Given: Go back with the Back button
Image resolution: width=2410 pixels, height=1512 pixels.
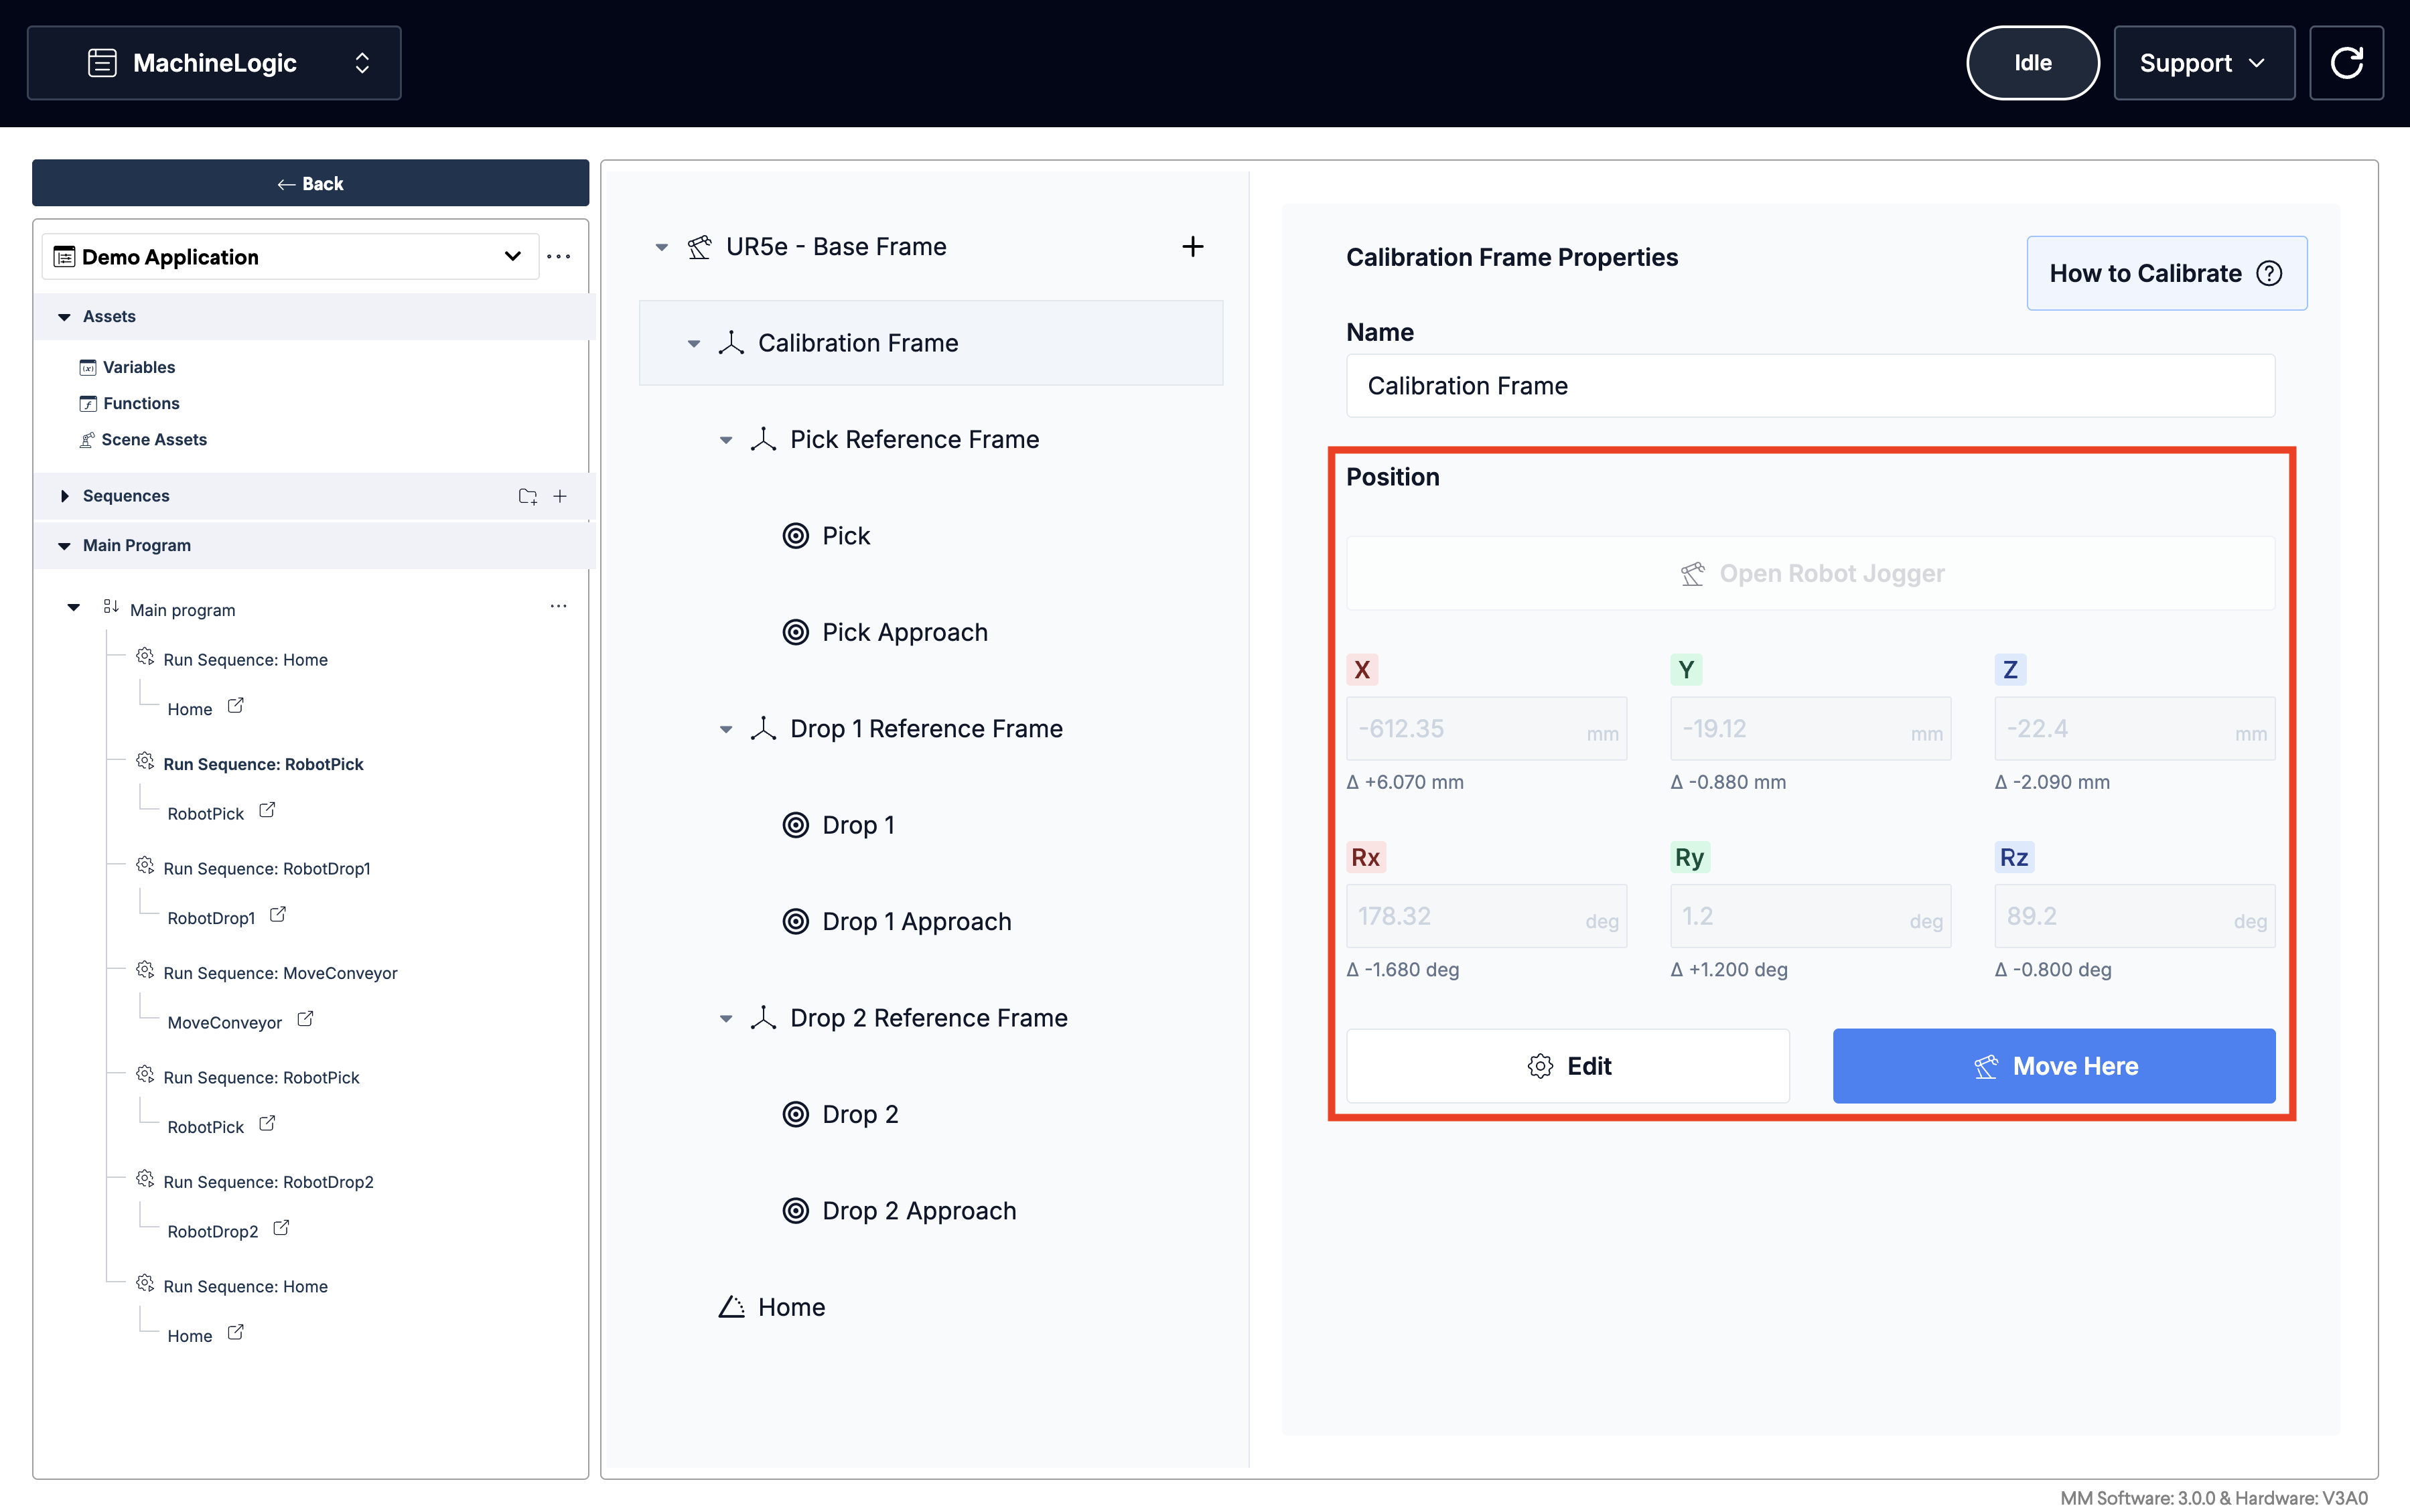Looking at the screenshot, I should [x=310, y=183].
